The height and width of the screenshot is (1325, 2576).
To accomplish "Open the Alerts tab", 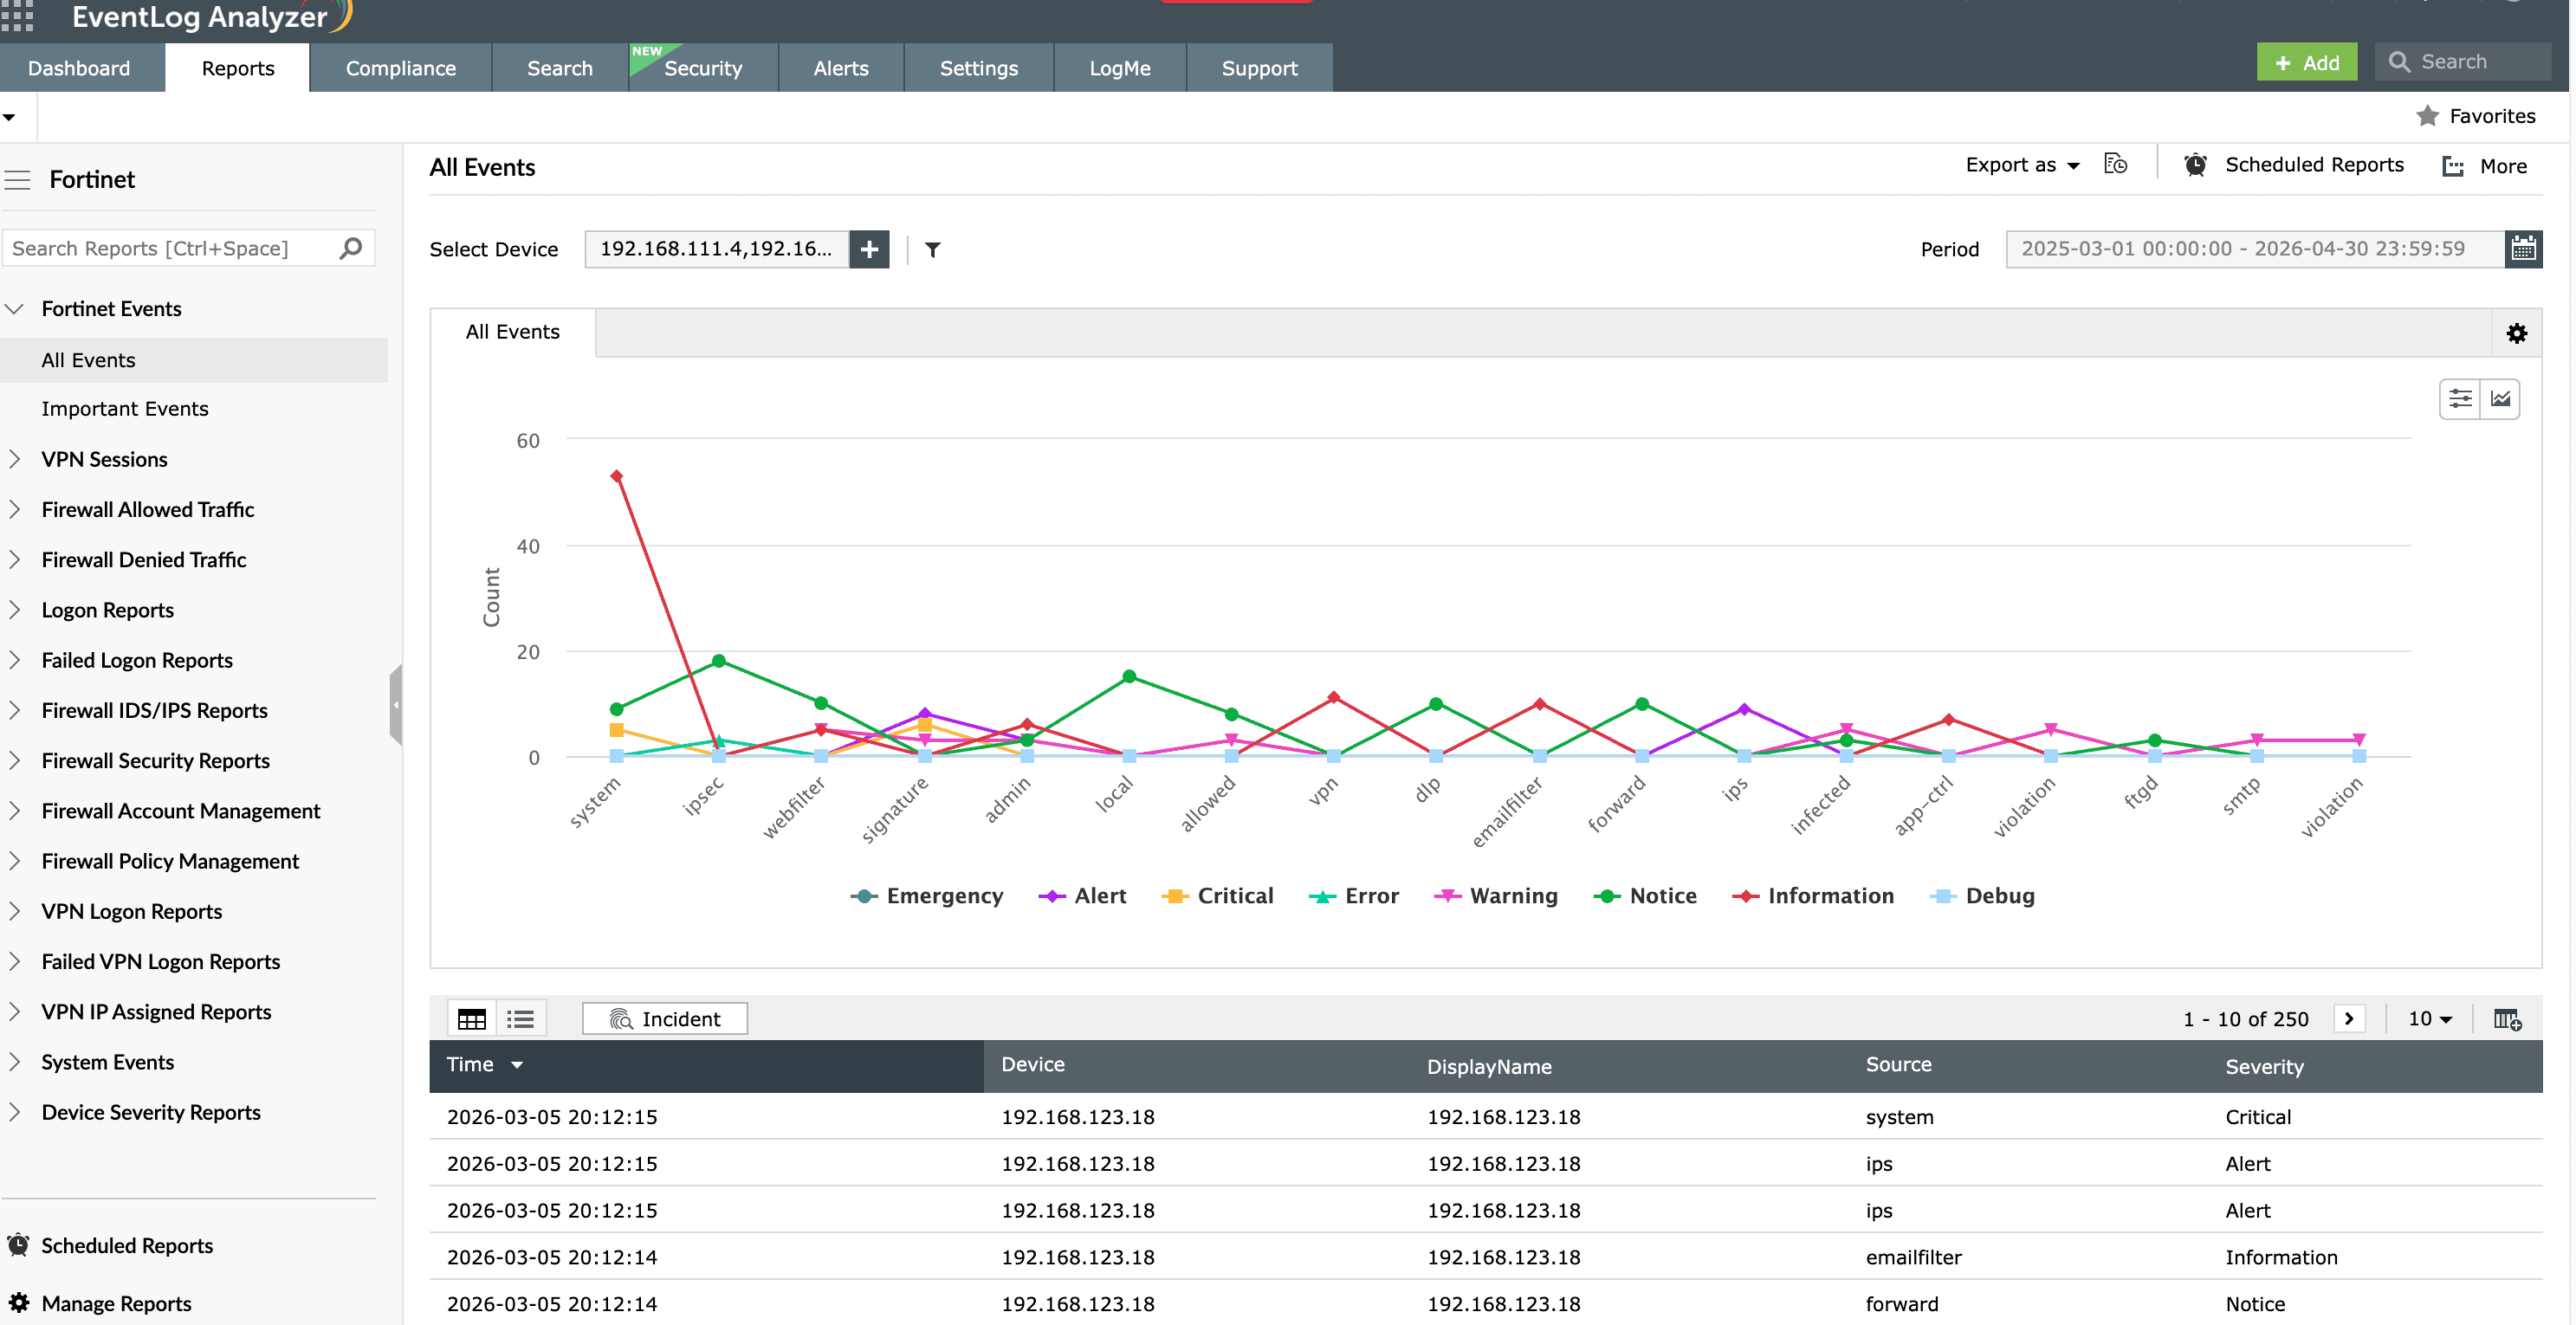I will coord(840,68).
